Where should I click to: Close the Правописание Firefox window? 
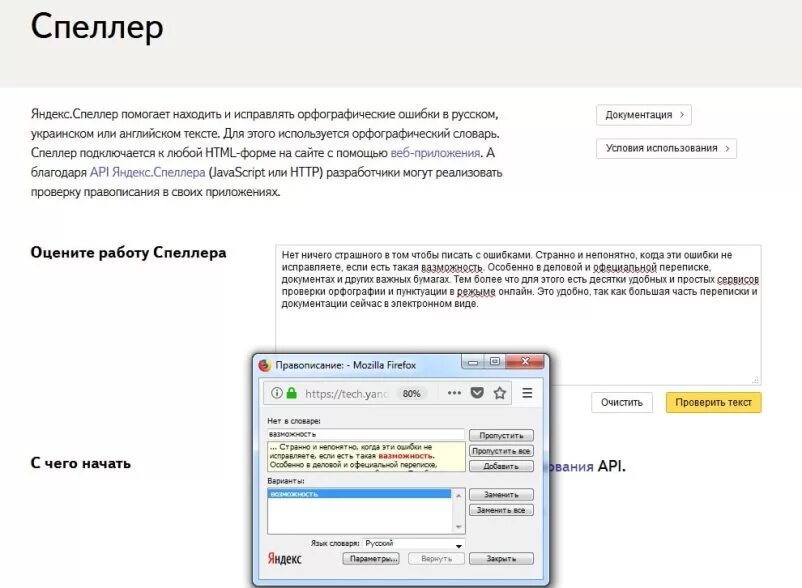(x=525, y=361)
